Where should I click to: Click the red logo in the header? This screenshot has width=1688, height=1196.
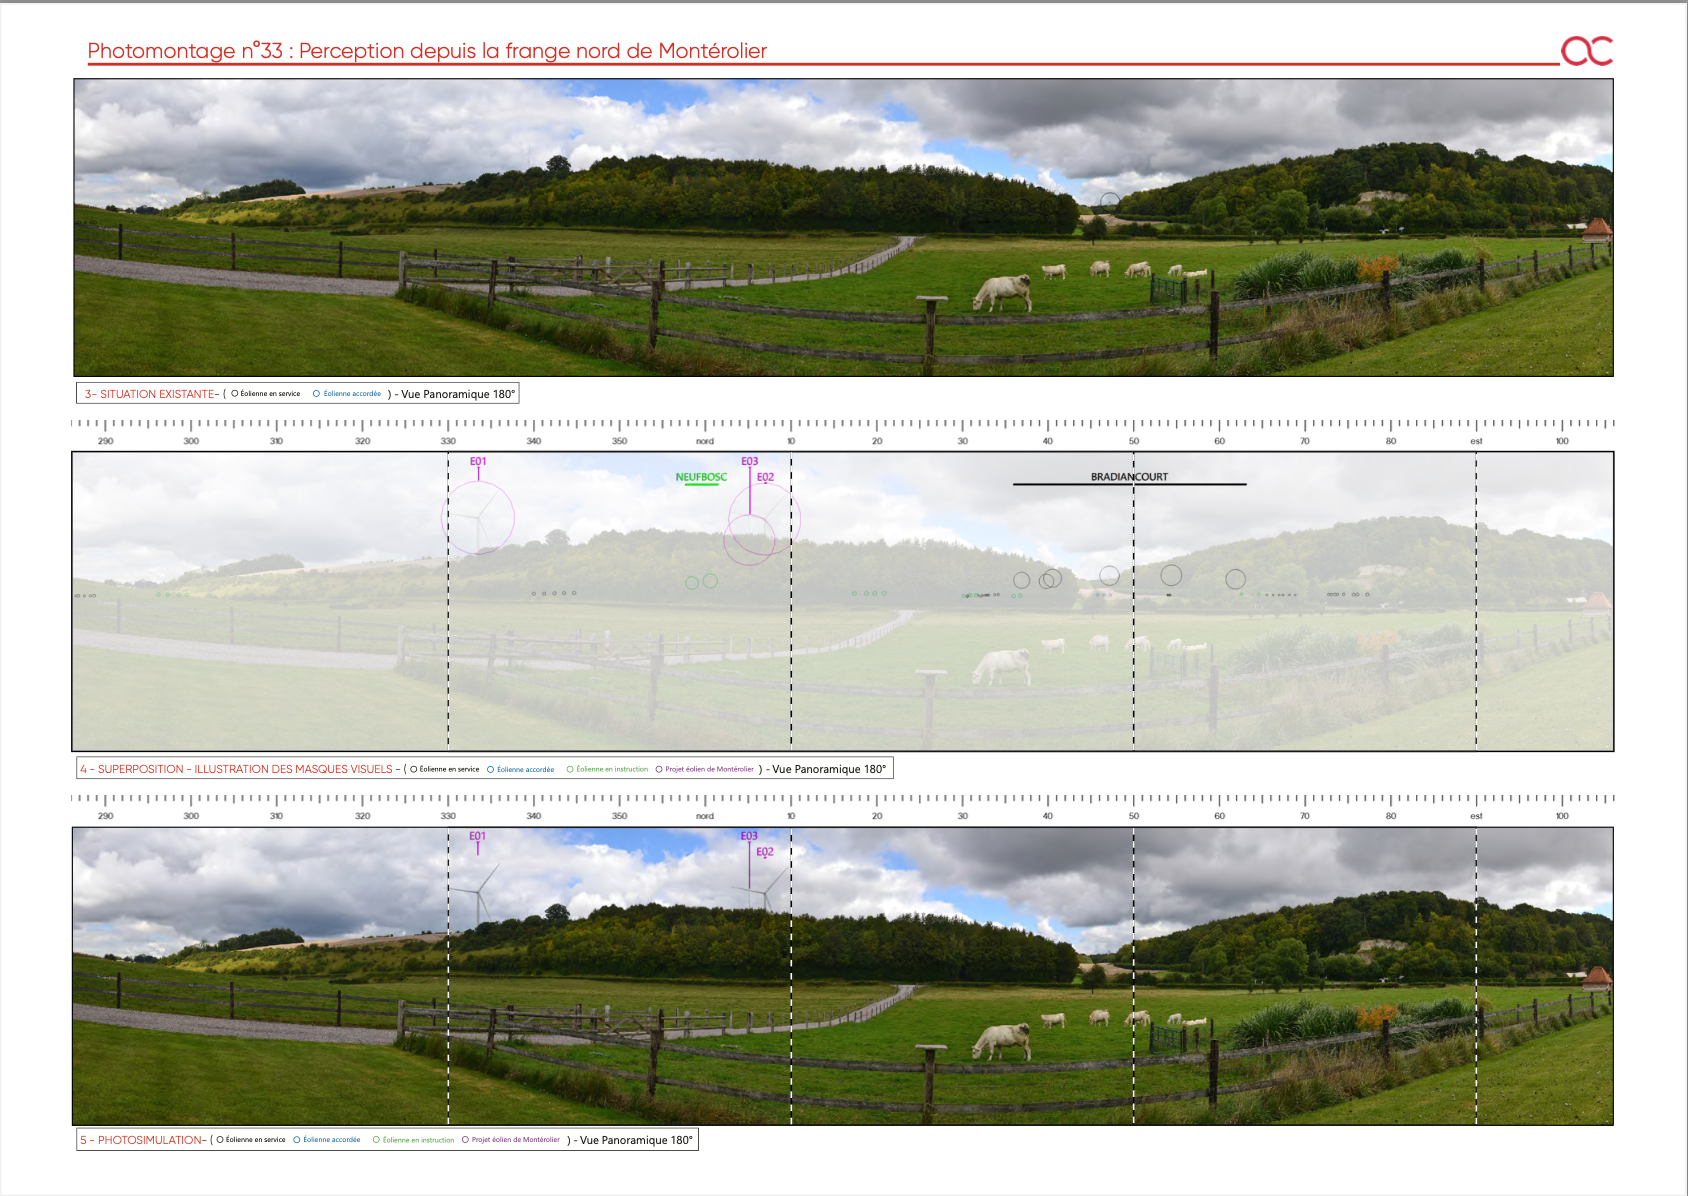(1587, 51)
